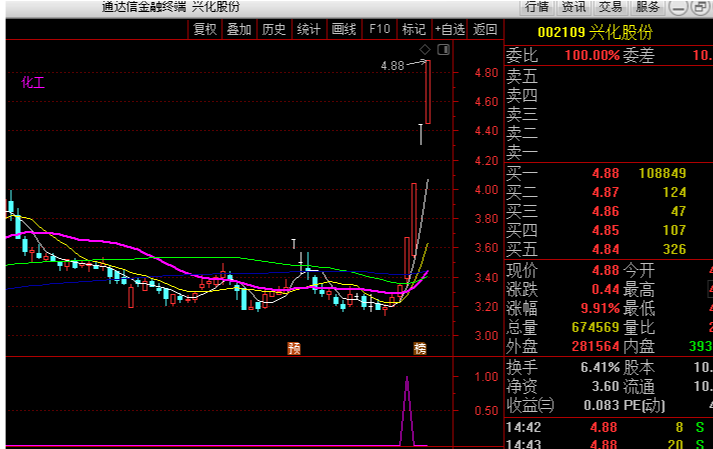Click the tall limit-up candlestick at 4.88

click(x=428, y=92)
